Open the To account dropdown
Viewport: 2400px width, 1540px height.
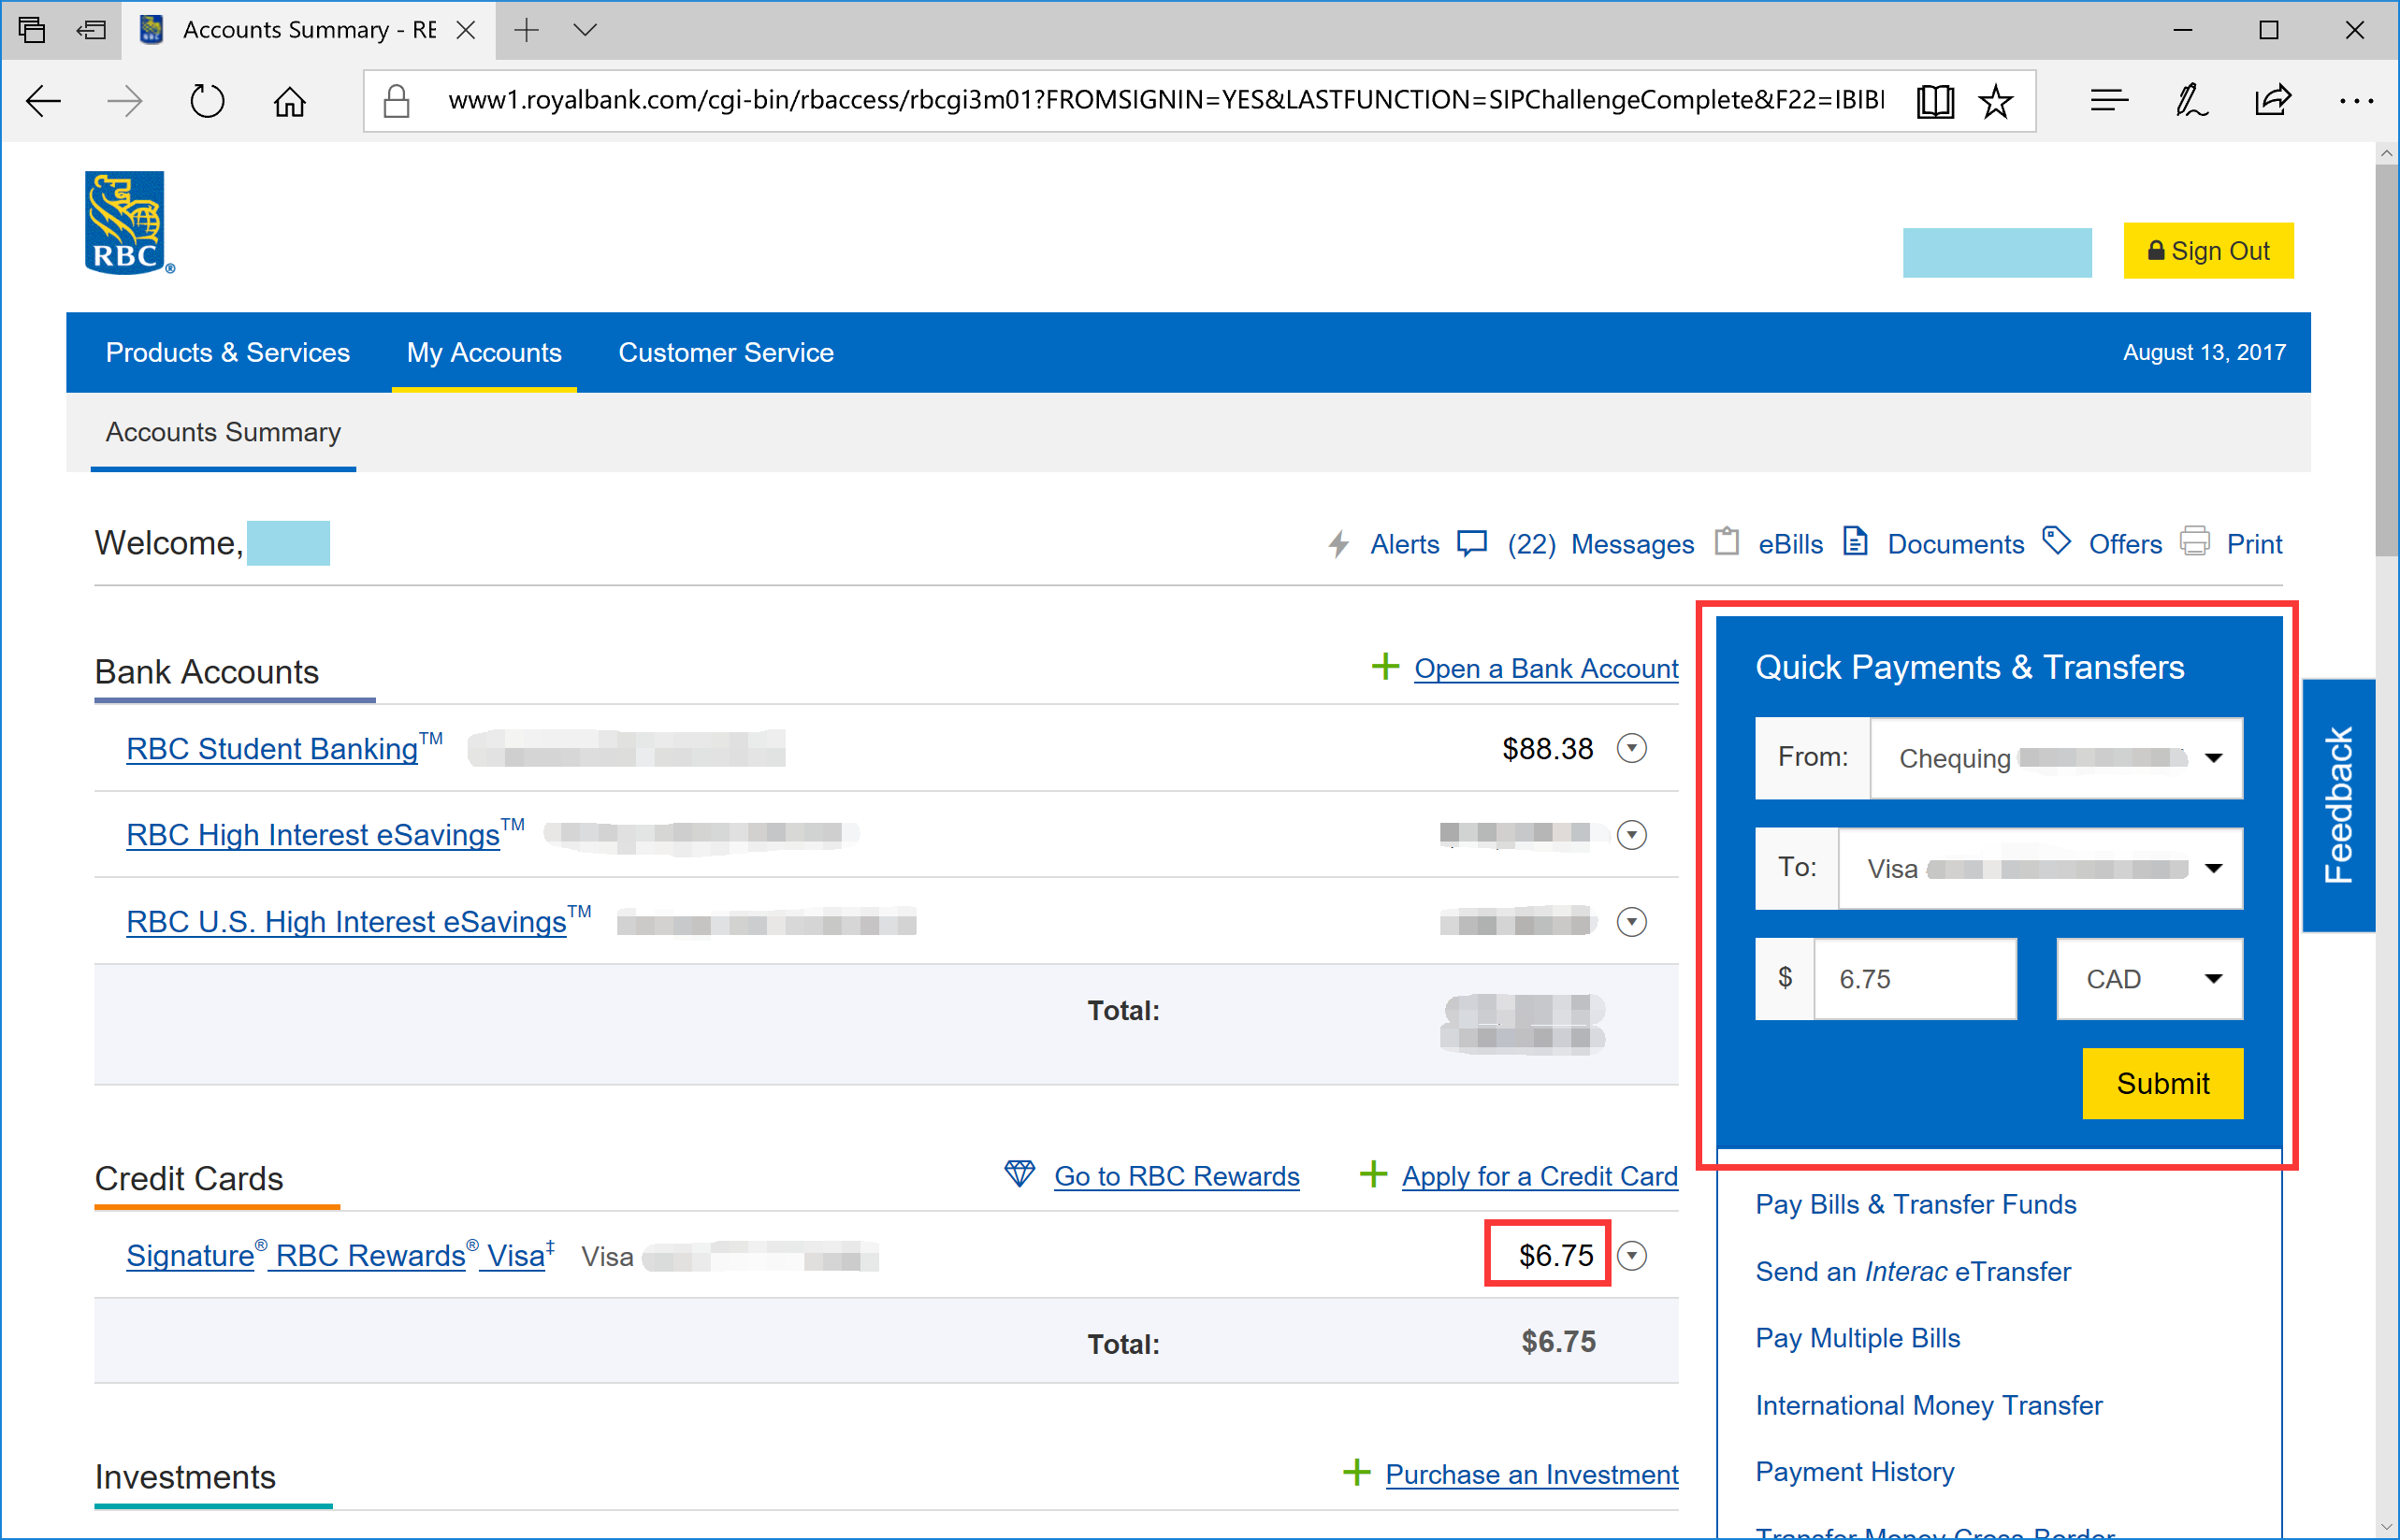coord(2040,868)
